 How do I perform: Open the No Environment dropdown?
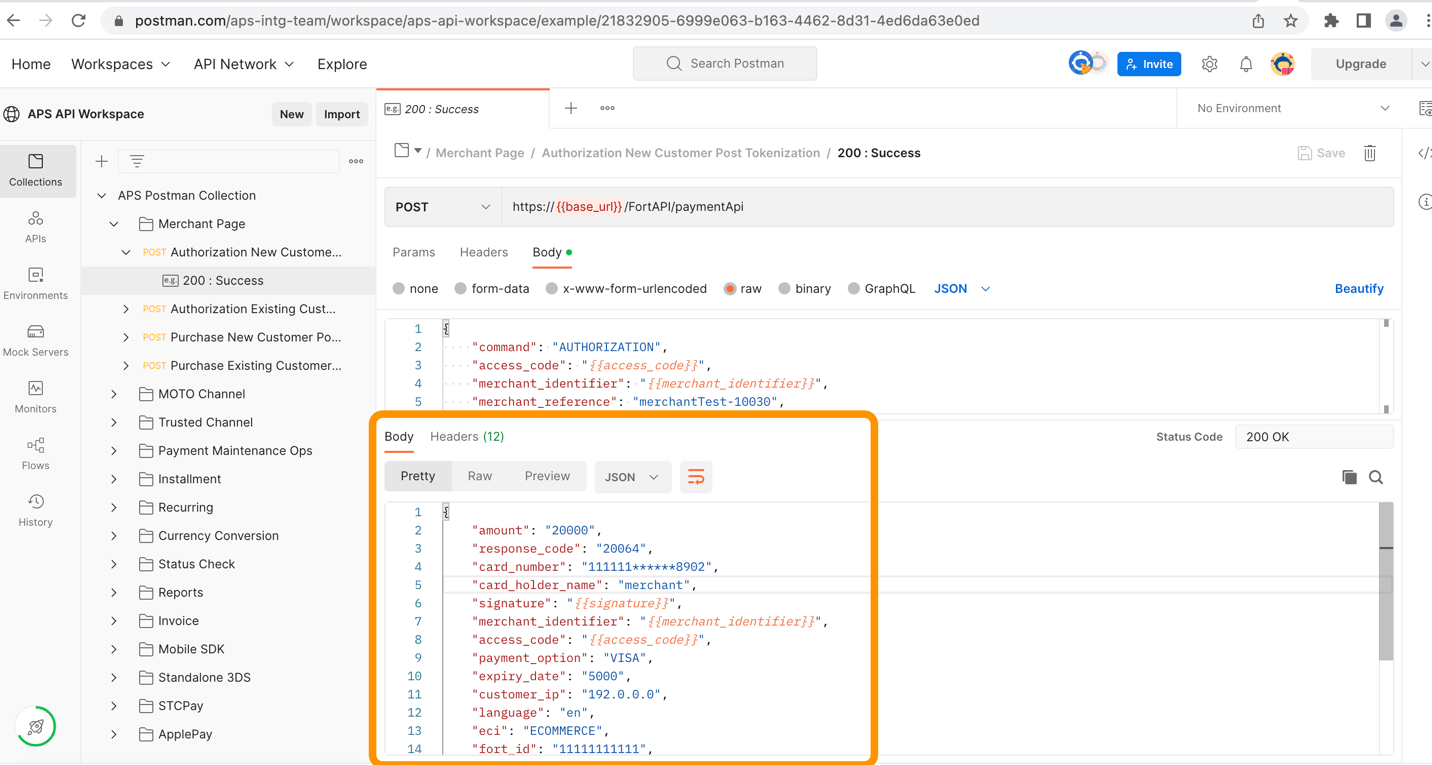point(1292,108)
